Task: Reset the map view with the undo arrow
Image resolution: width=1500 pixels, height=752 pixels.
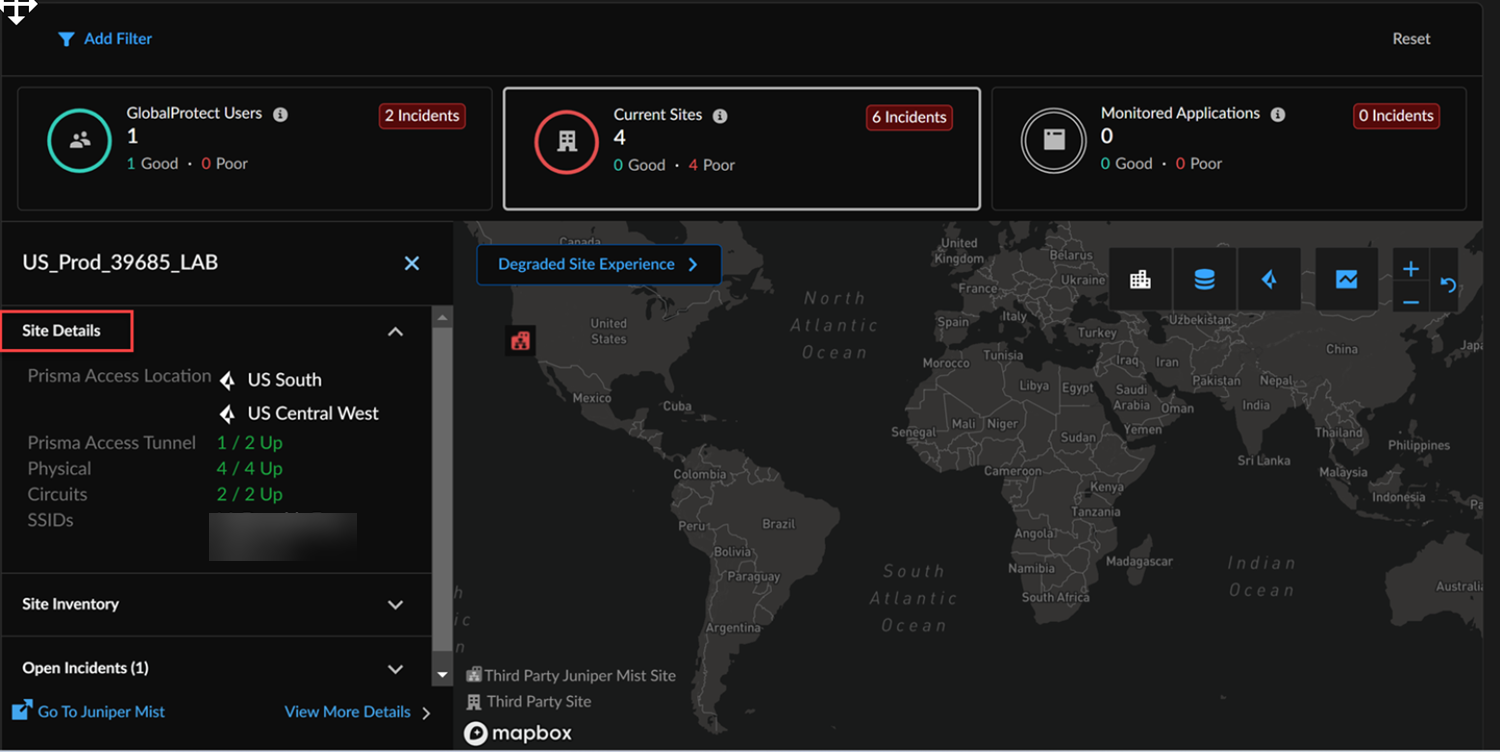Action: click(x=1448, y=285)
